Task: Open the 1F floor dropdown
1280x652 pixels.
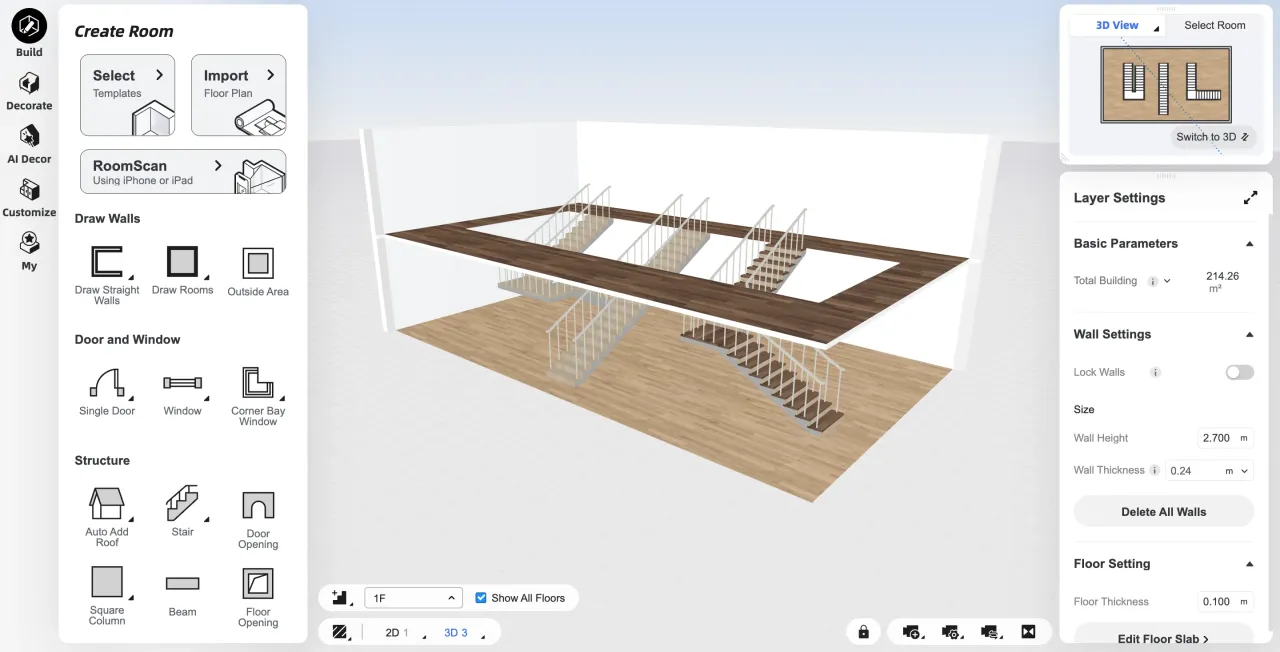Action: (412, 598)
